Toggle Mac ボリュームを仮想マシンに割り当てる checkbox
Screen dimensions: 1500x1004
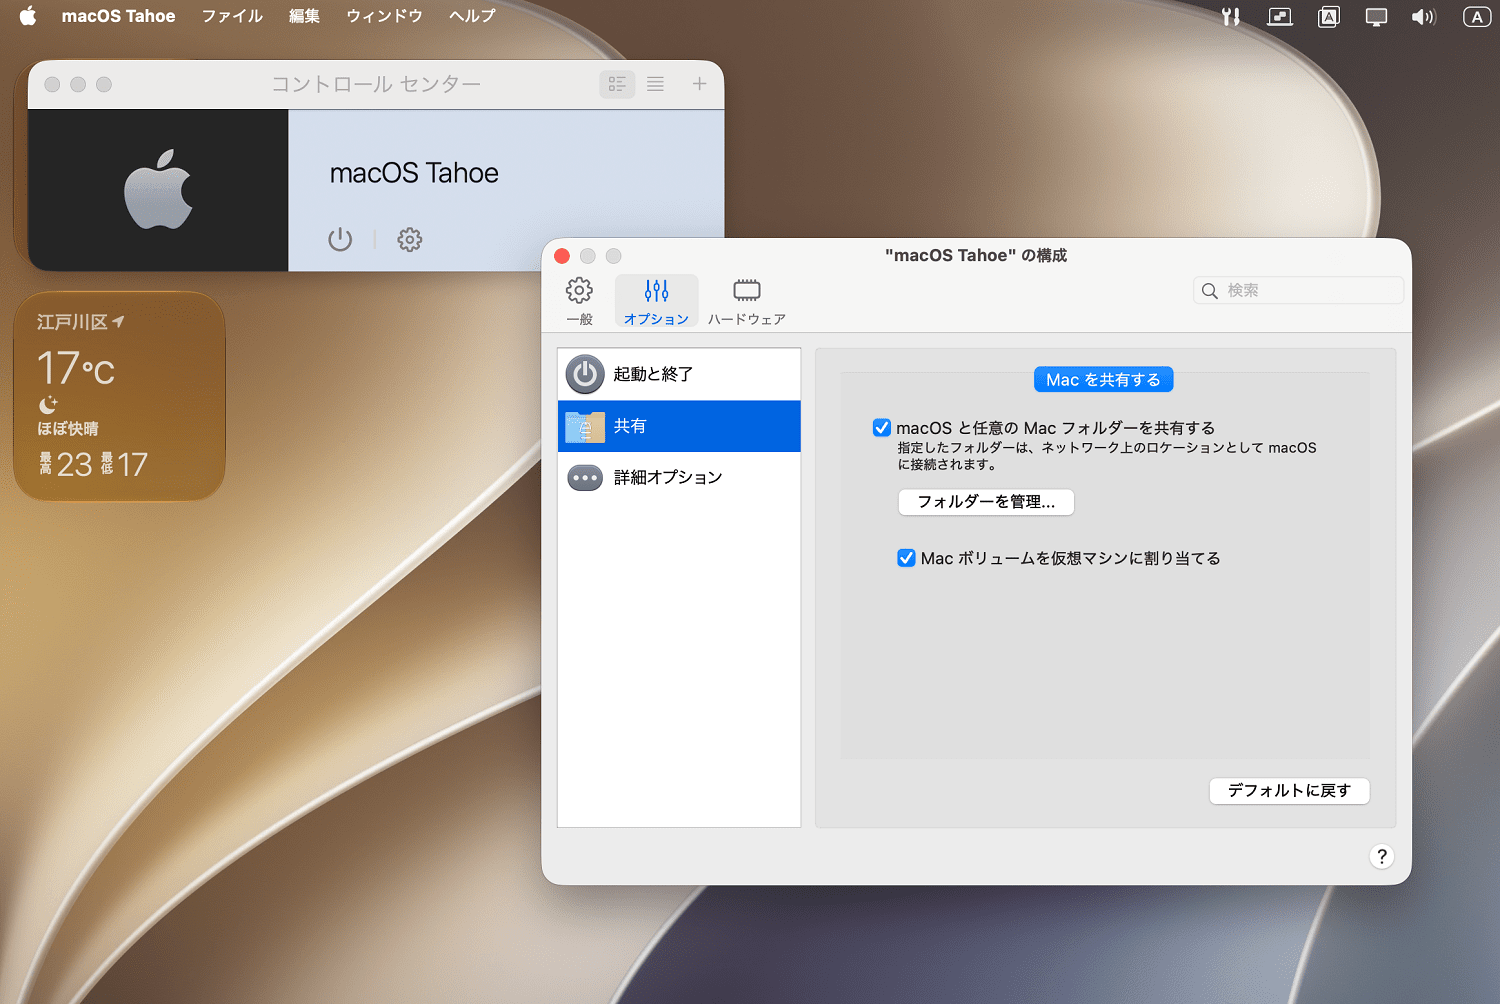coord(906,558)
